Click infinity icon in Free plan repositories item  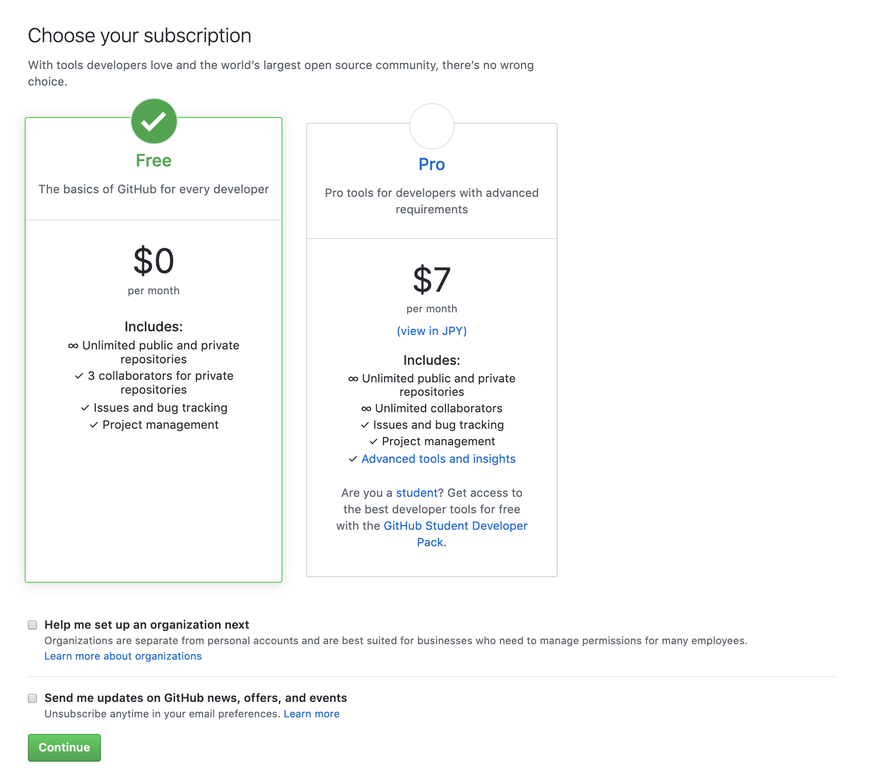pos(73,346)
